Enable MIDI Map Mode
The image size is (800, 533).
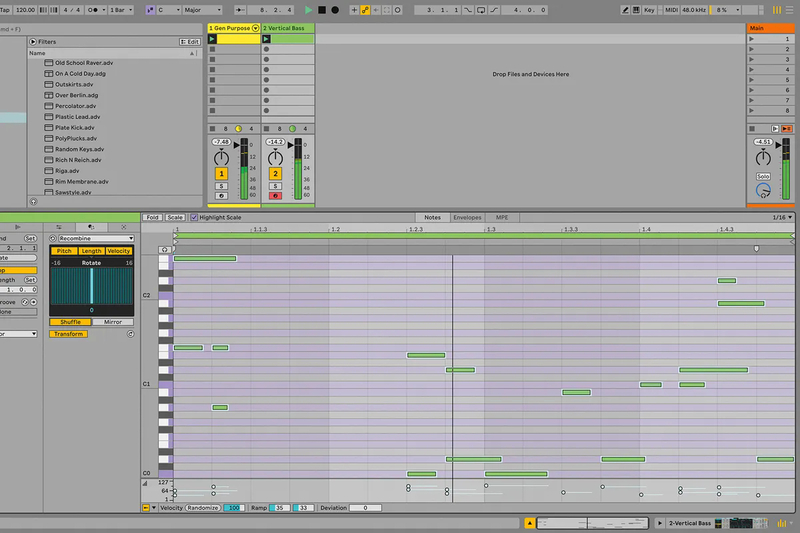(x=671, y=10)
